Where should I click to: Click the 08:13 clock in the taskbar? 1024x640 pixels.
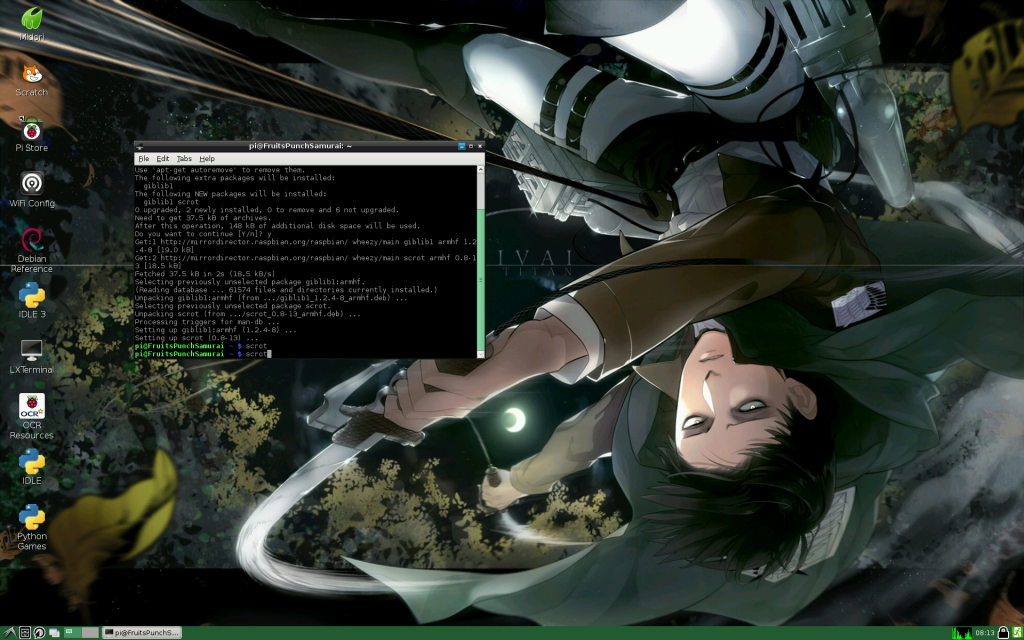click(984, 633)
